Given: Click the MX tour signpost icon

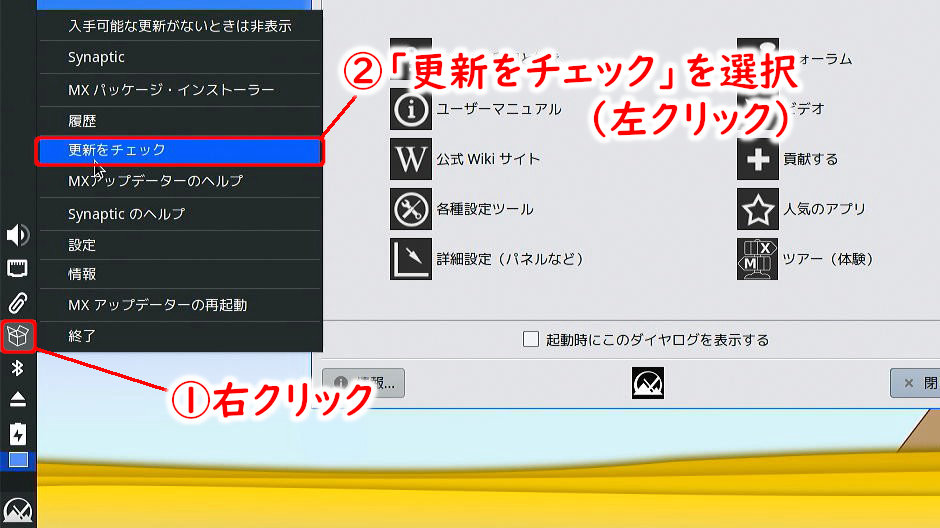Looking at the screenshot, I should [x=758, y=259].
